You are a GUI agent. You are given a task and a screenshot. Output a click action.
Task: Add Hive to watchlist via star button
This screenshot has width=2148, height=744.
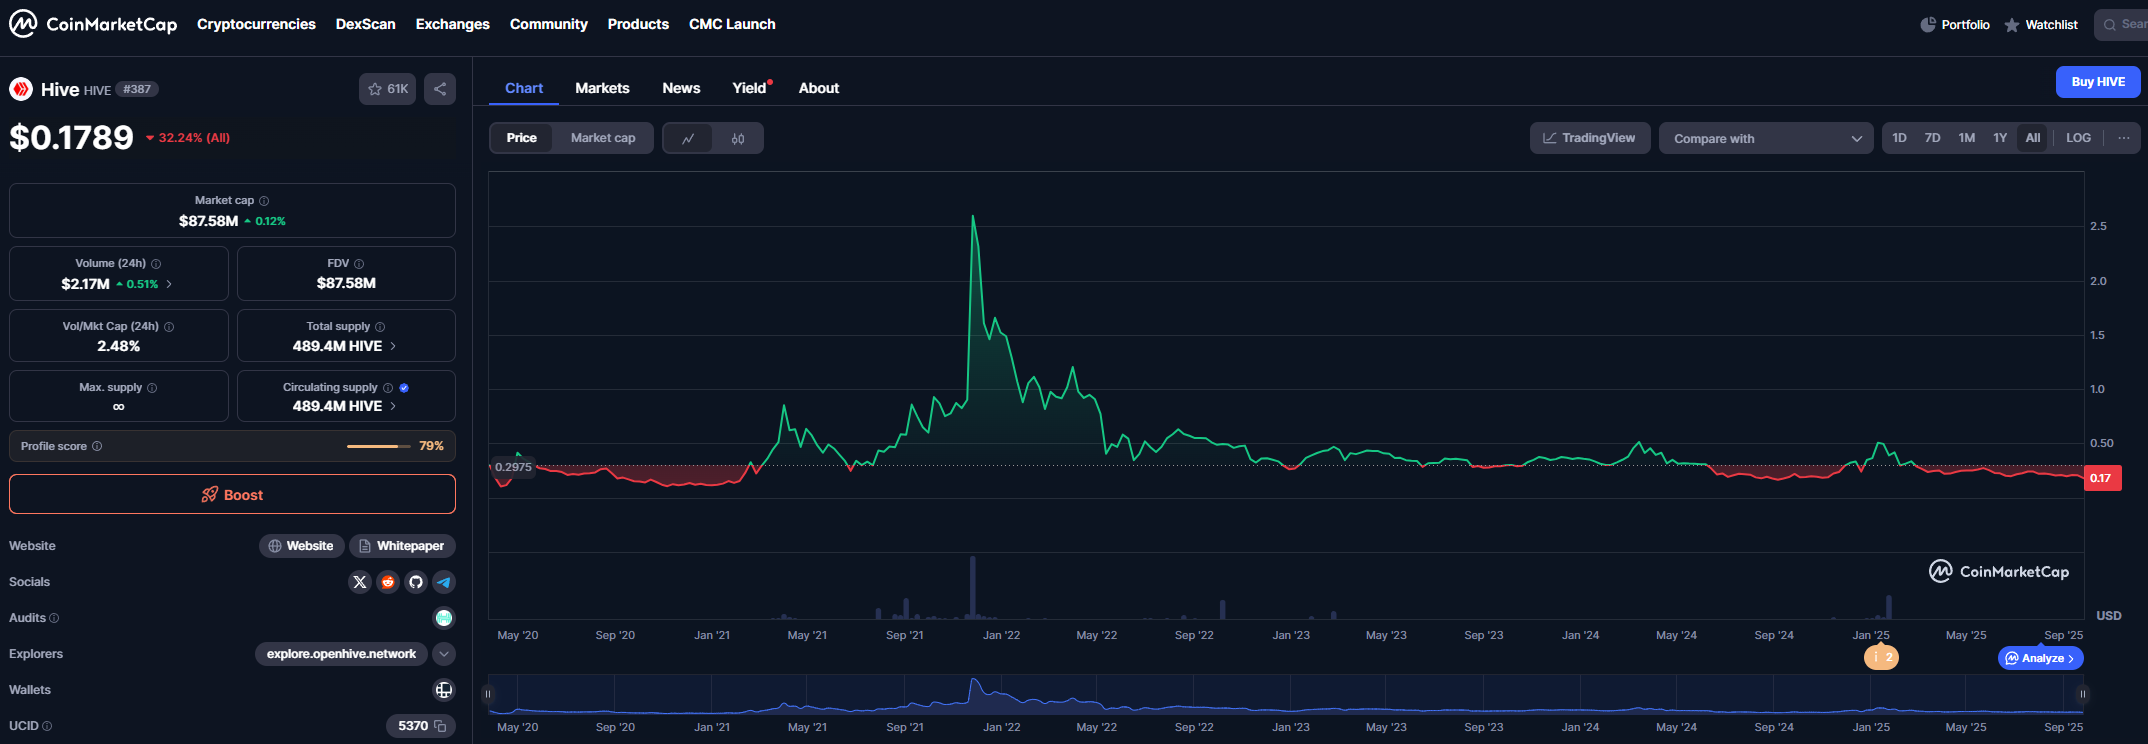[x=387, y=89]
